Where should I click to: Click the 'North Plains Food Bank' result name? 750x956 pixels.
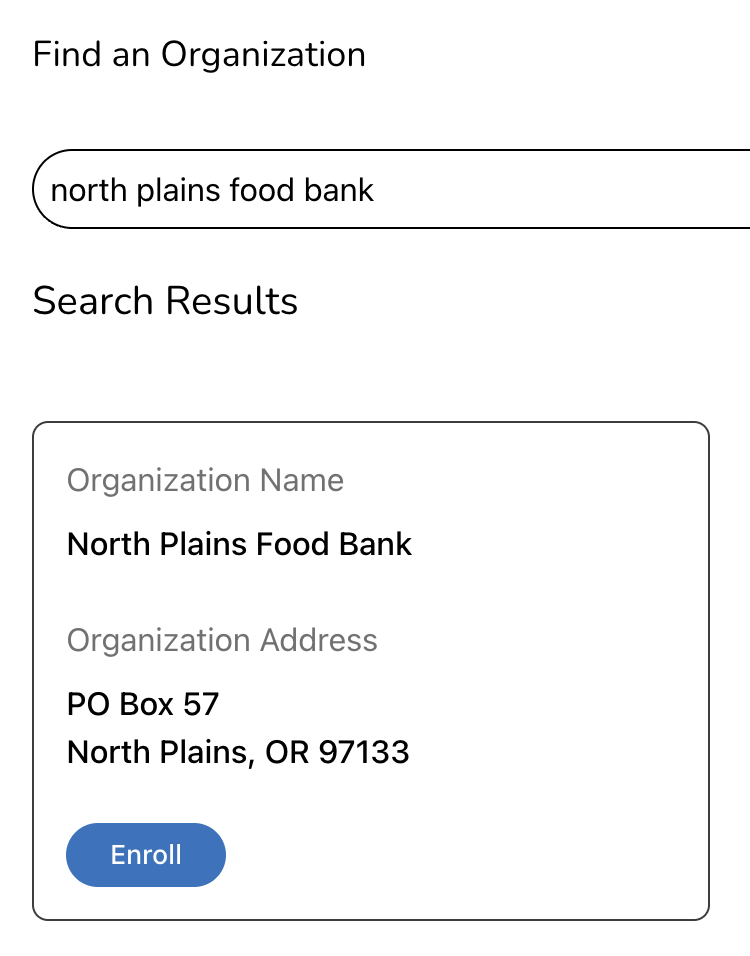point(239,545)
